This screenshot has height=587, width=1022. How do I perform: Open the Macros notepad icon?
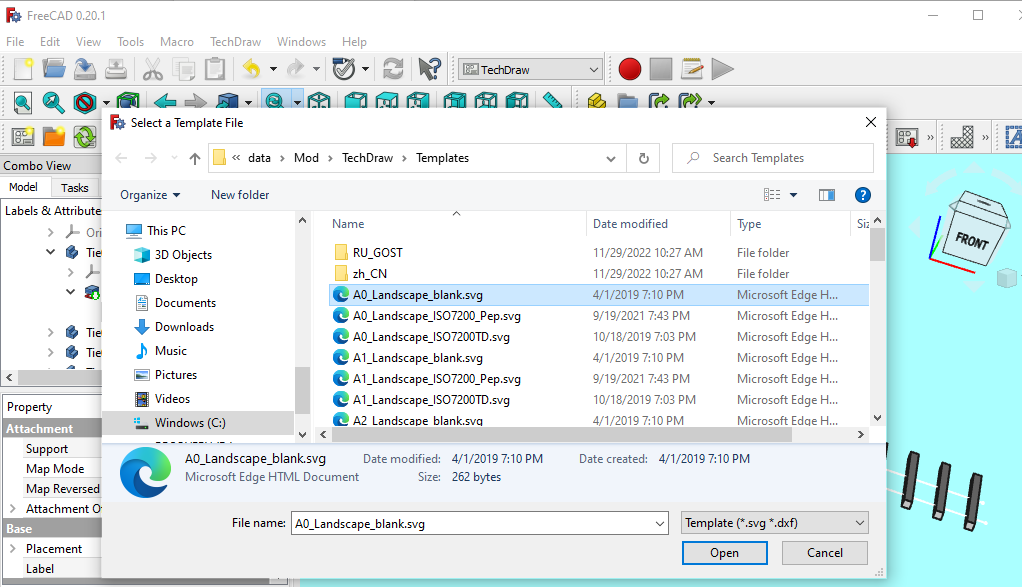[692, 68]
